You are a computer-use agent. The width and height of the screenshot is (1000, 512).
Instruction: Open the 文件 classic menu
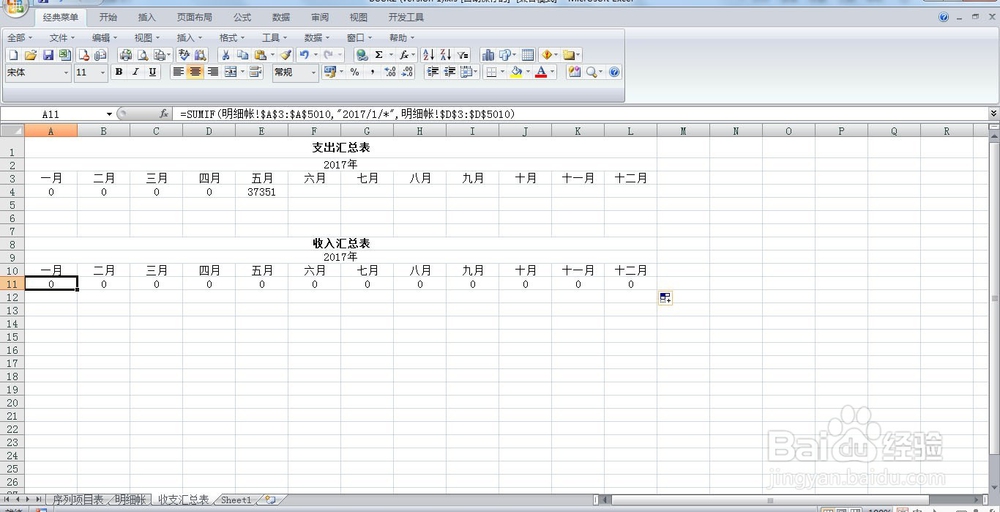[62, 38]
